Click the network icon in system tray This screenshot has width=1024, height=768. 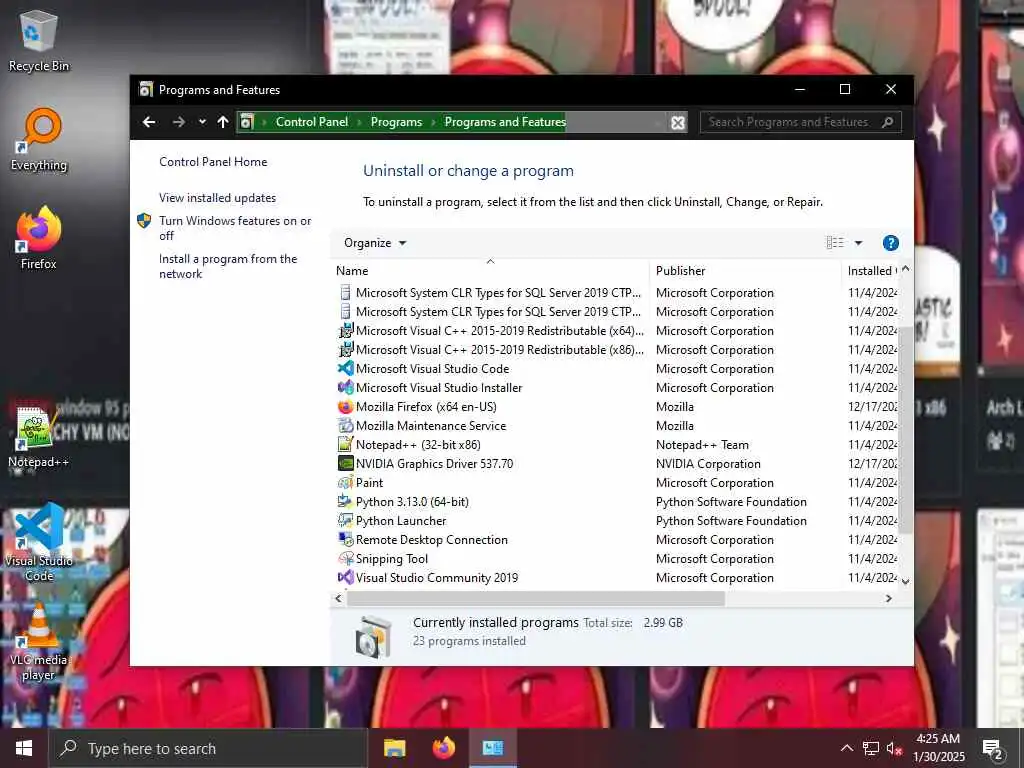pyautogui.click(x=871, y=748)
